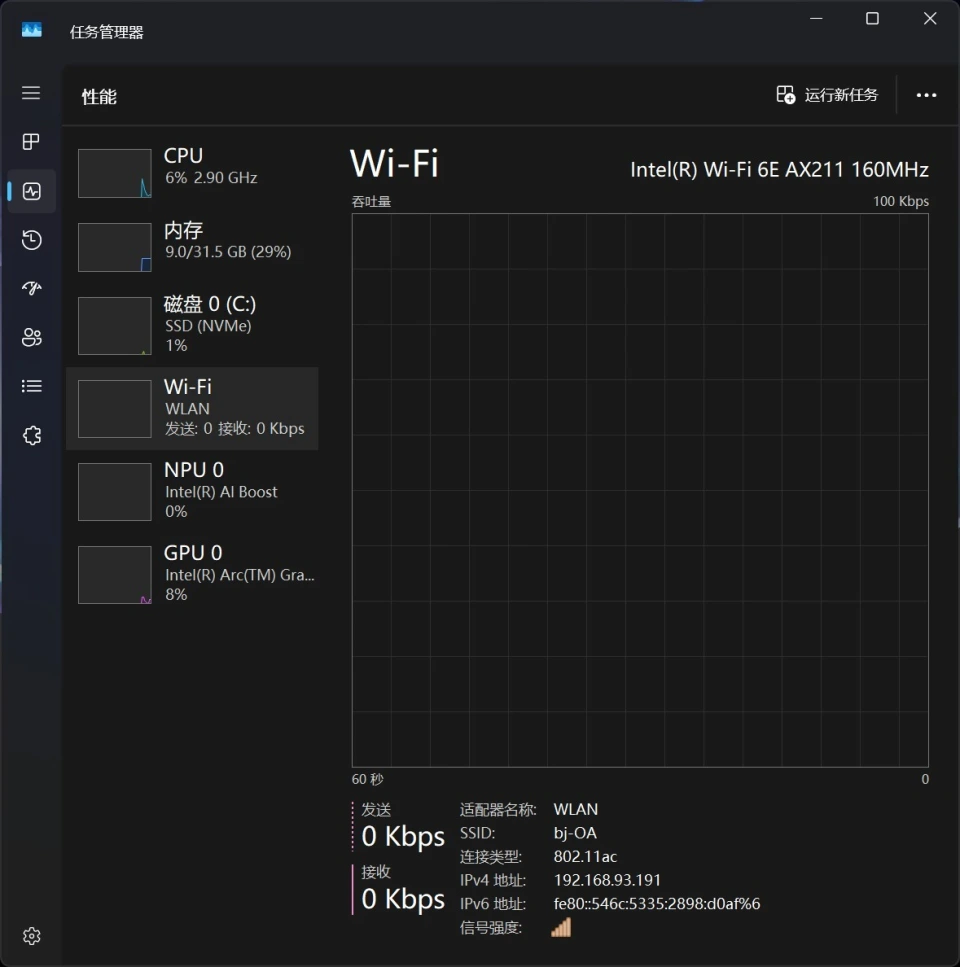Screen dimensions: 960x967
Task: Open the App history page icon
Action: (31, 240)
